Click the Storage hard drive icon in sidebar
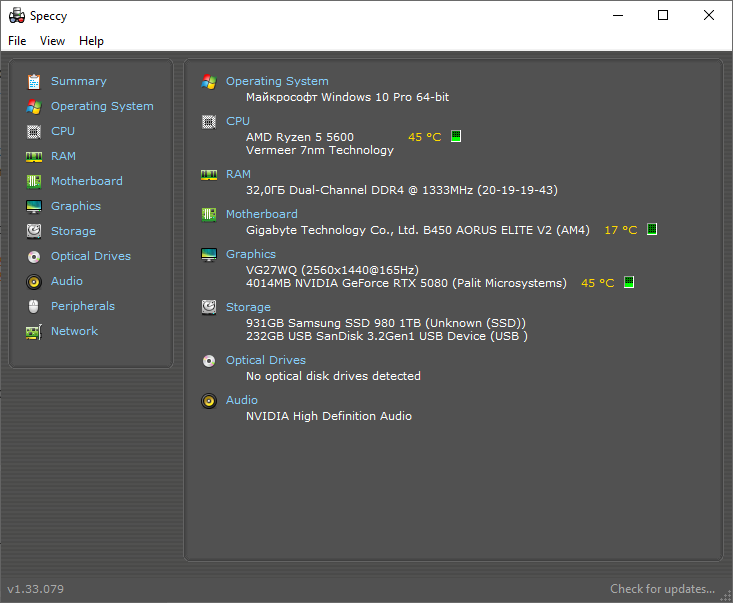 tap(34, 231)
